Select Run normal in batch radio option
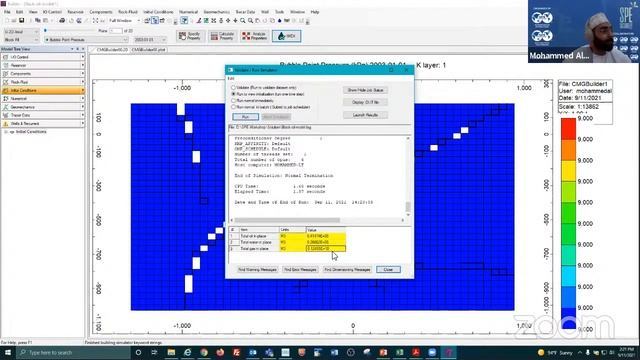 click(x=233, y=107)
